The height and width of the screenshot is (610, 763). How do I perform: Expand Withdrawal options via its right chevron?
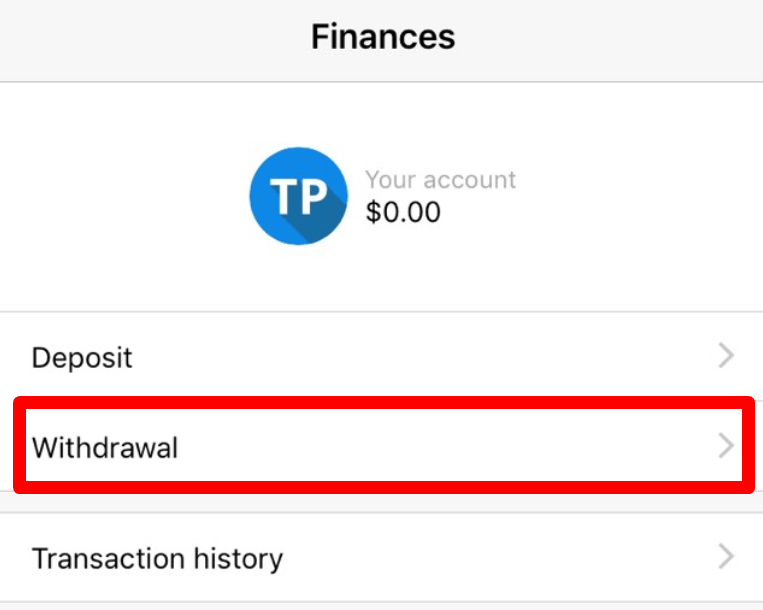click(x=727, y=446)
